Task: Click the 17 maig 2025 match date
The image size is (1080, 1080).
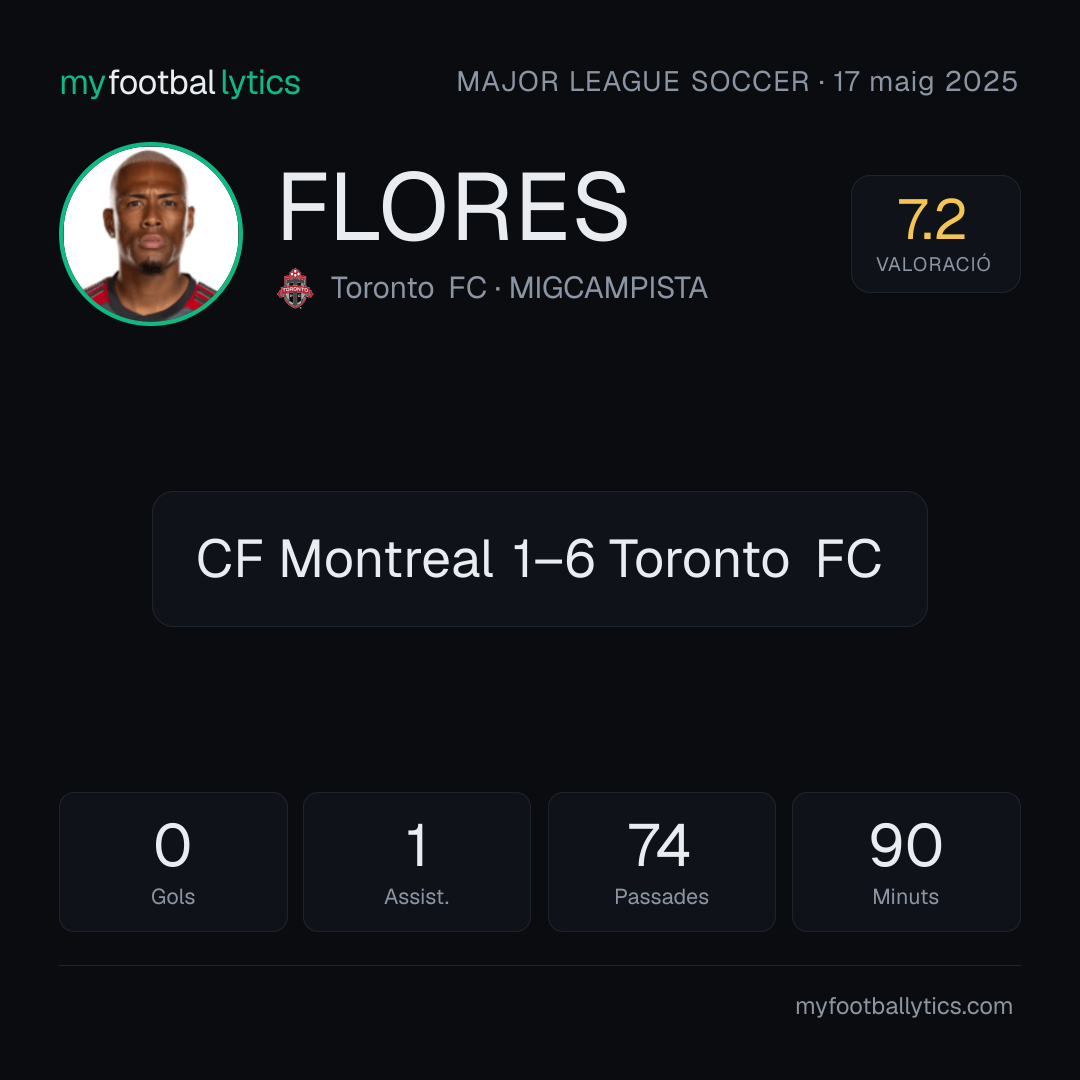Action: [x=926, y=81]
